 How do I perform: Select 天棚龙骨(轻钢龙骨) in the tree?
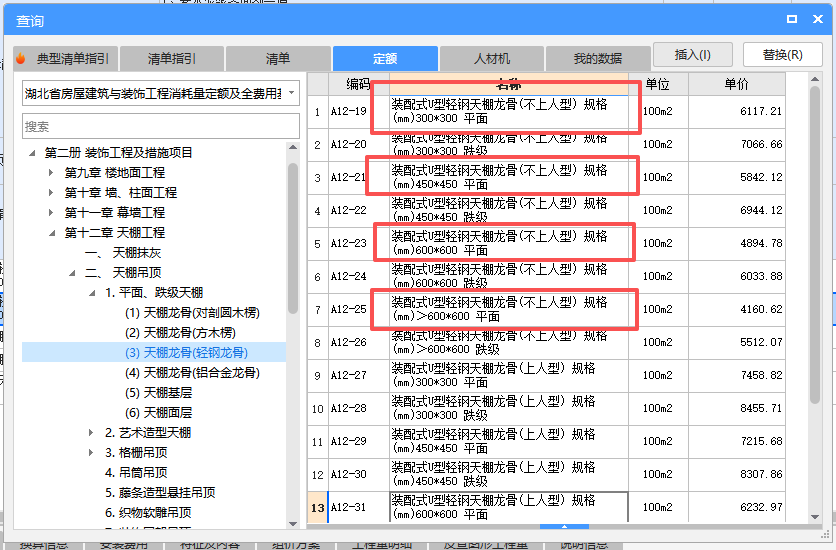coord(186,353)
